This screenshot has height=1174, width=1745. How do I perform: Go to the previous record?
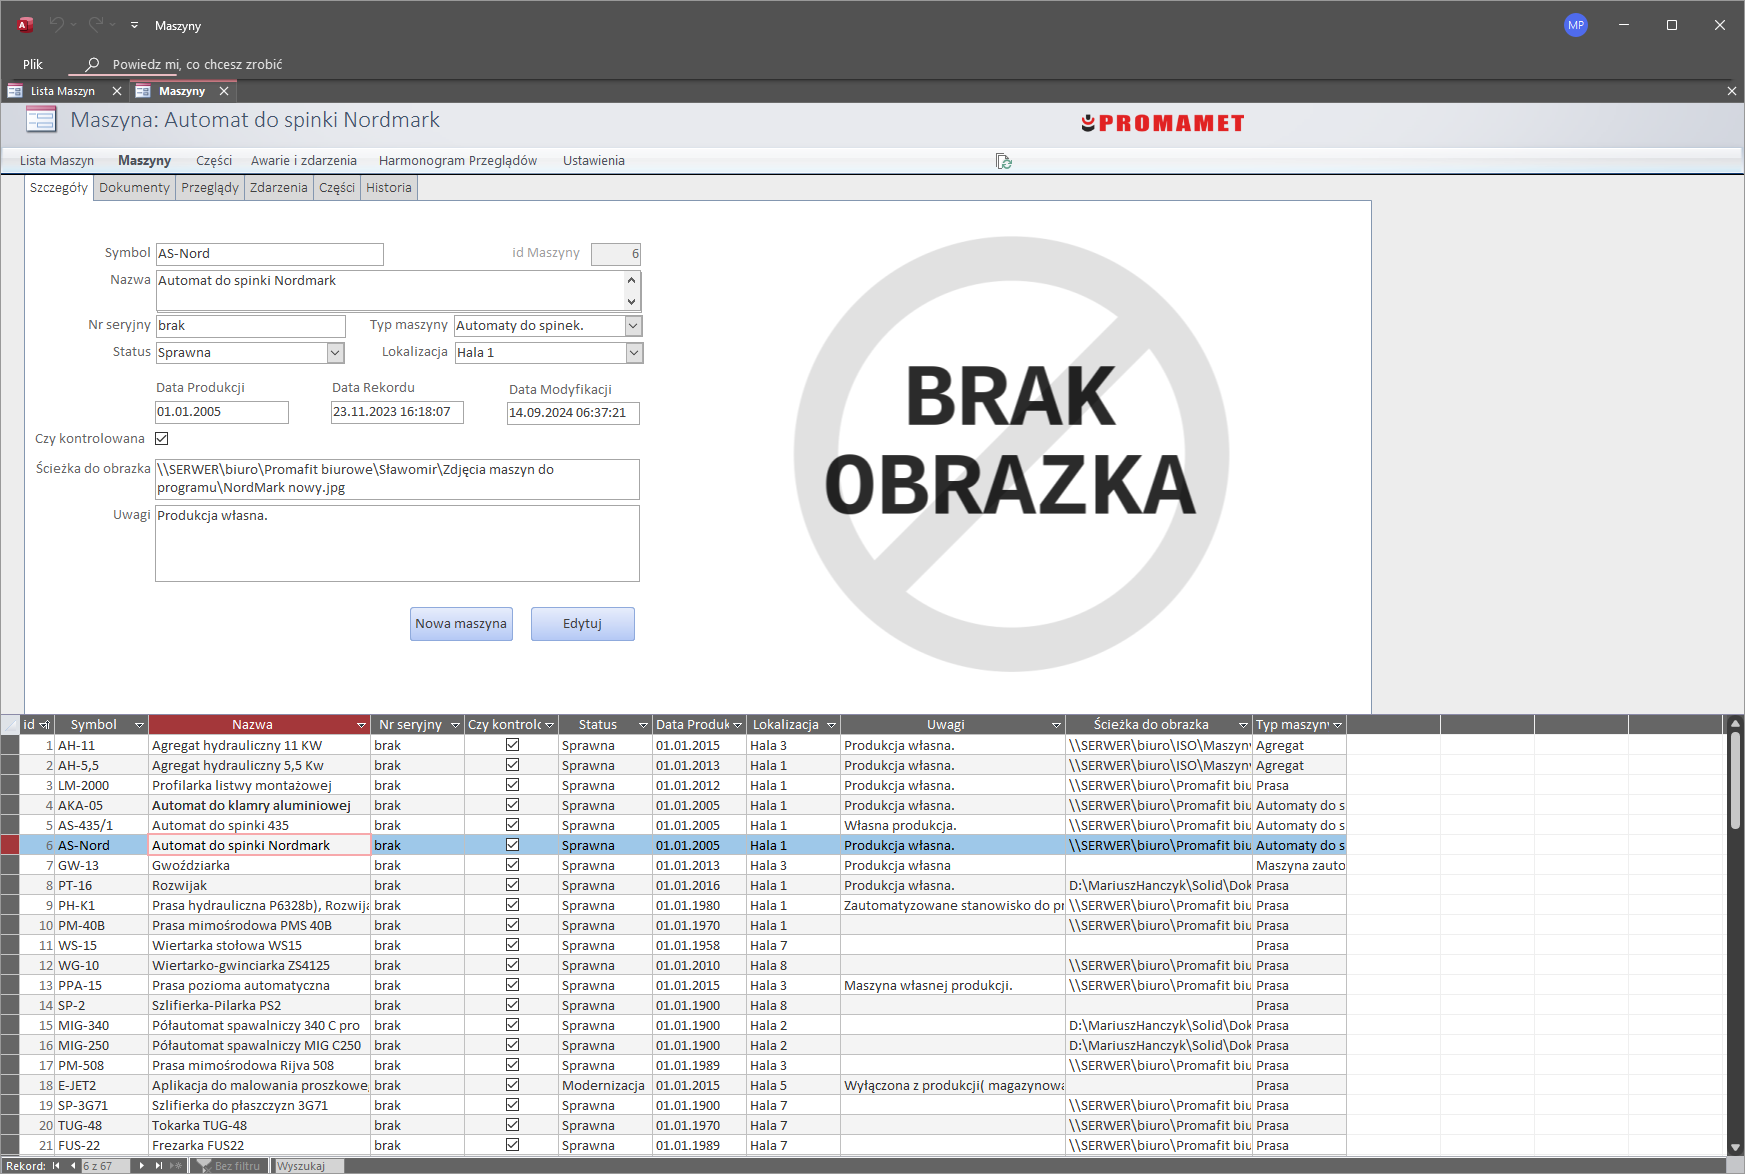(73, 1165)
